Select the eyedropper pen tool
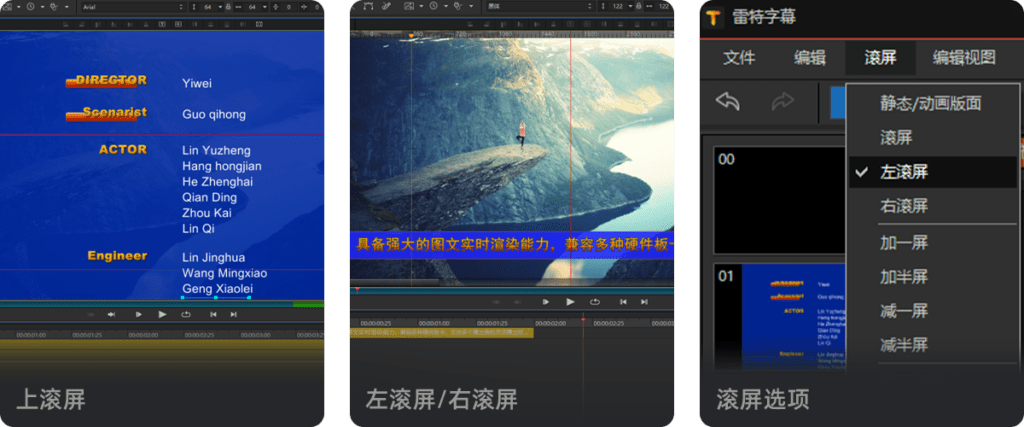The image size is (1024, 427). pos(387,7)
